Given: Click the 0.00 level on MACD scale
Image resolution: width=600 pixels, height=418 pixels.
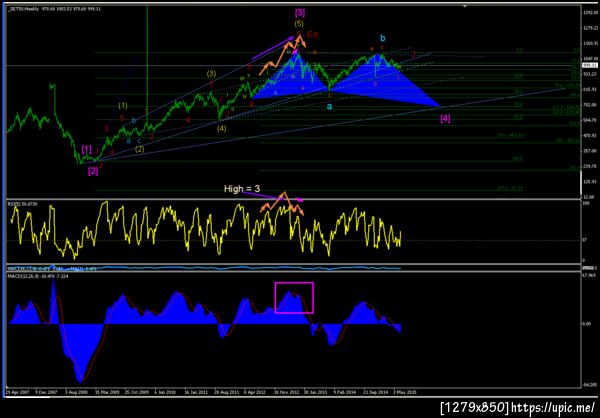Looking at the screenshot, I should [587, 324].
